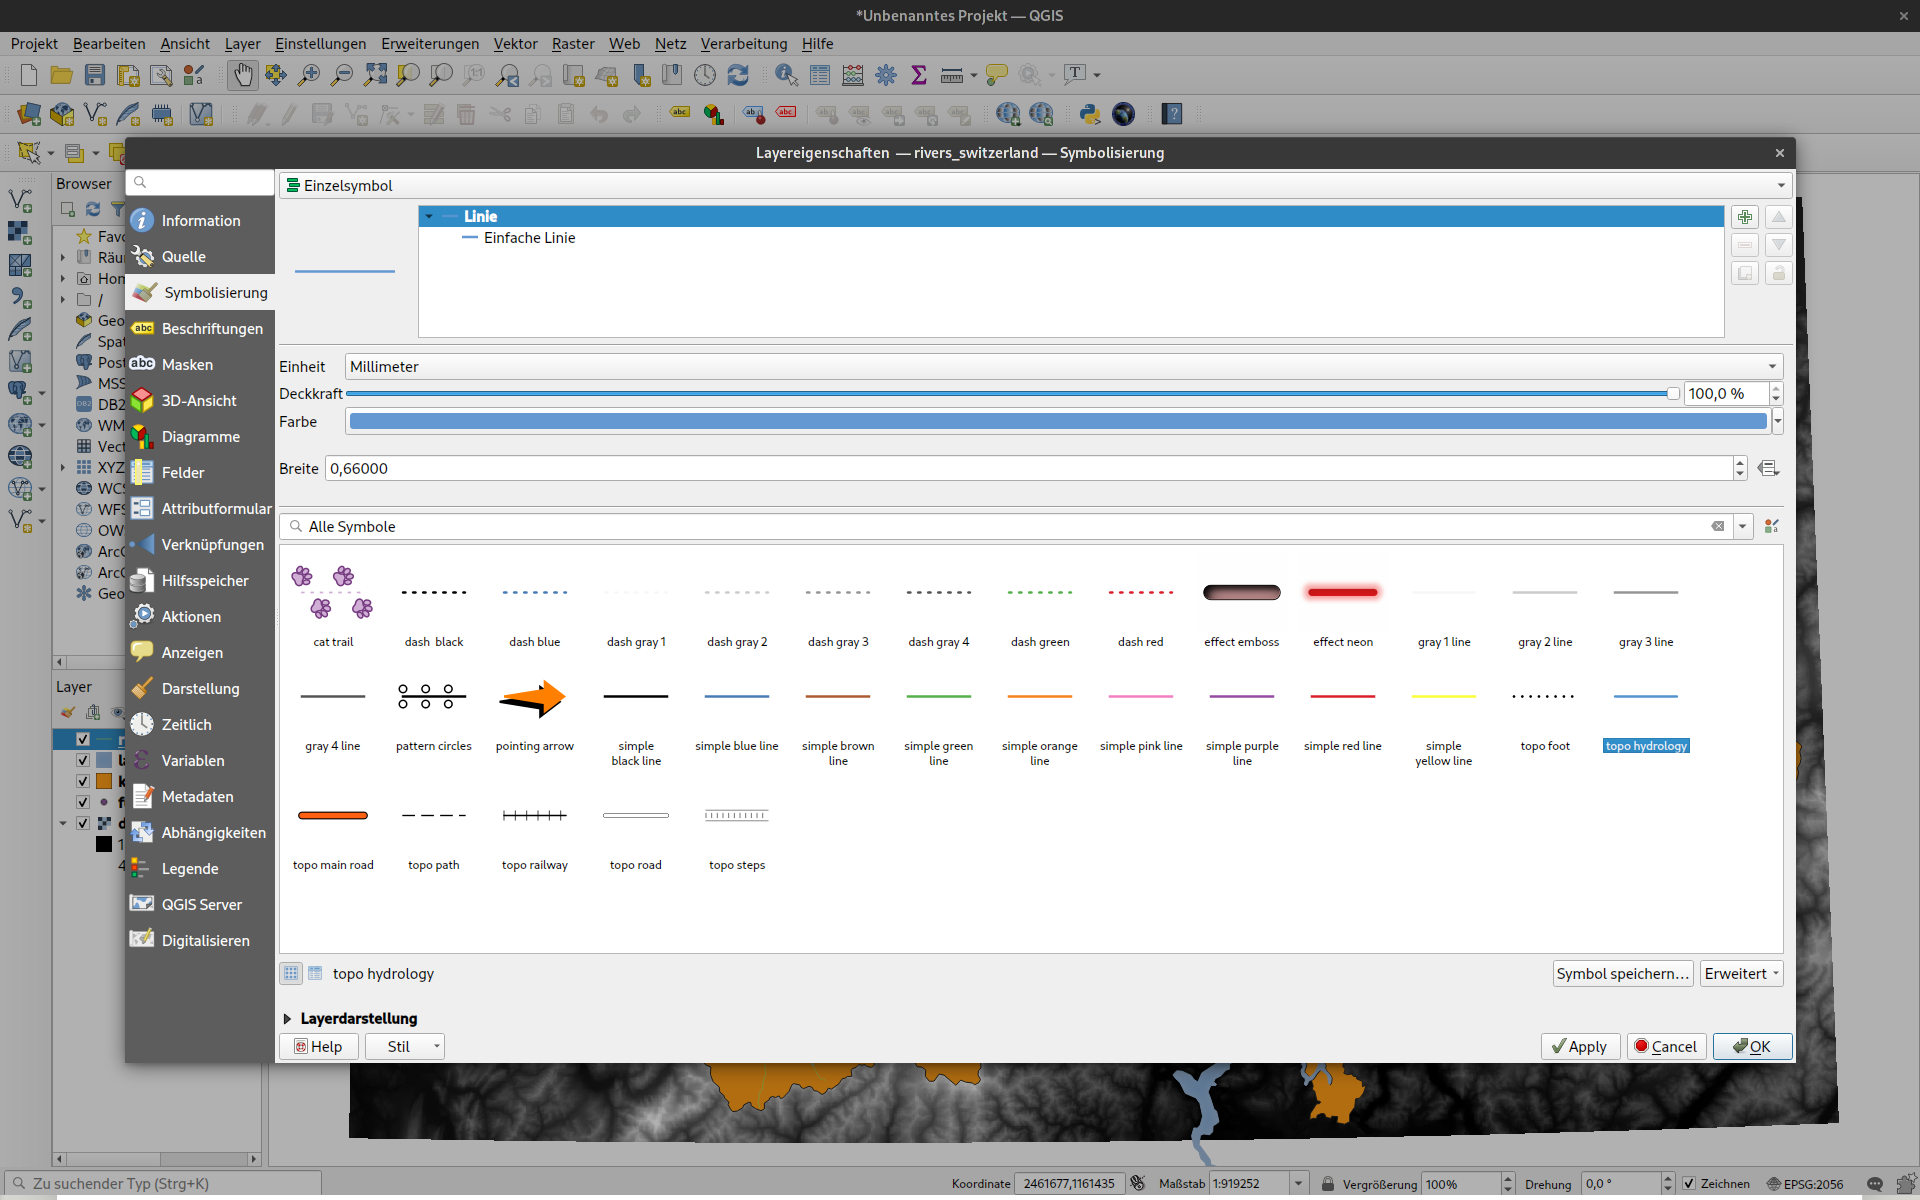Click the lock symbol layer icon
The height and width of the screenshot is (1200, 1920).
click(1778, 273)
